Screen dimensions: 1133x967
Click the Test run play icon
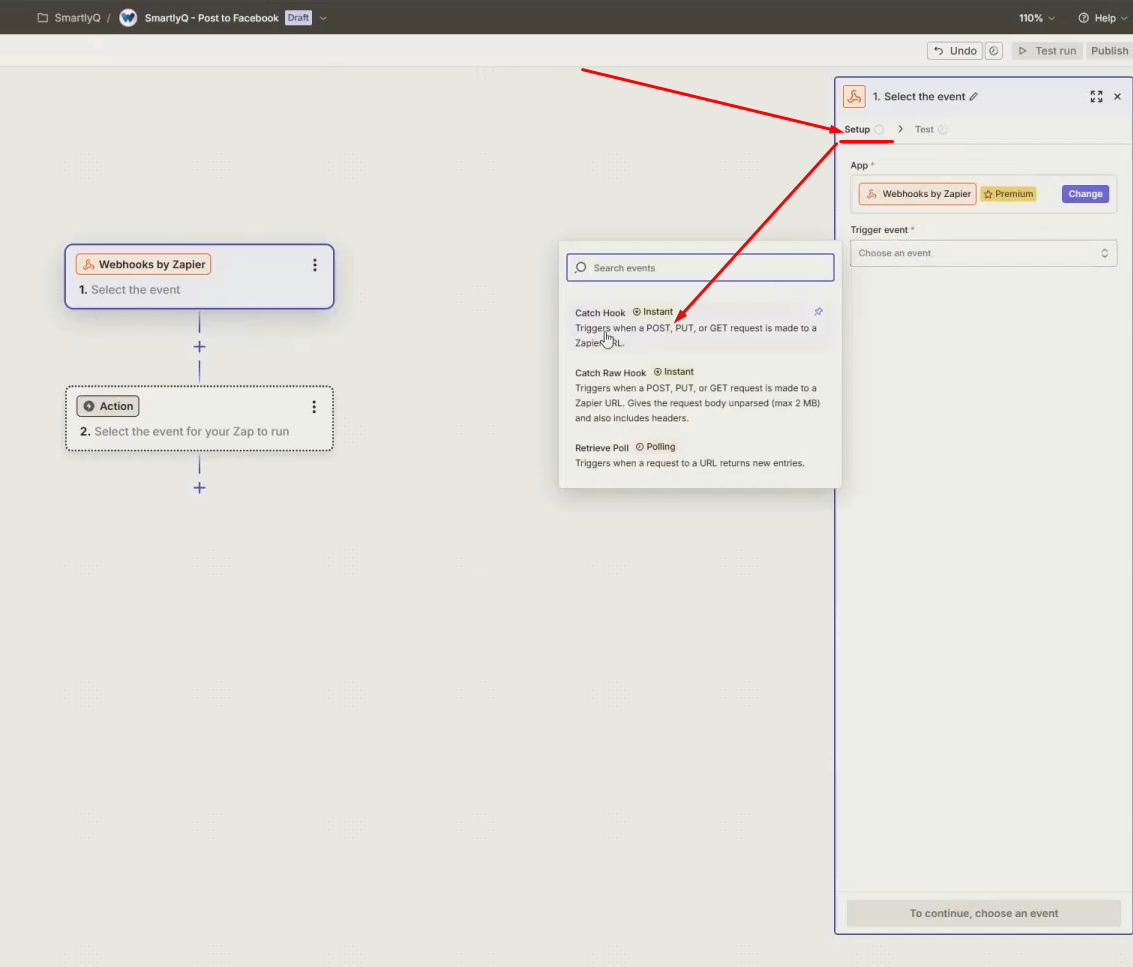click(x=1022, y=51)
